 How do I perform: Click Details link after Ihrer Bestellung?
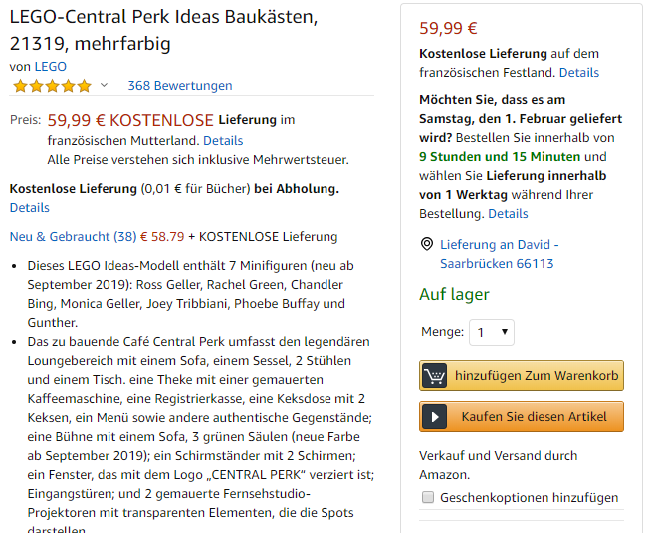[508, 213]
